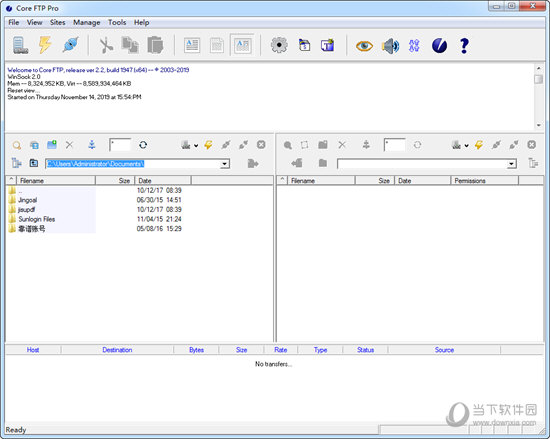
Task: Click local list sort arrow header
Action: 11,180
